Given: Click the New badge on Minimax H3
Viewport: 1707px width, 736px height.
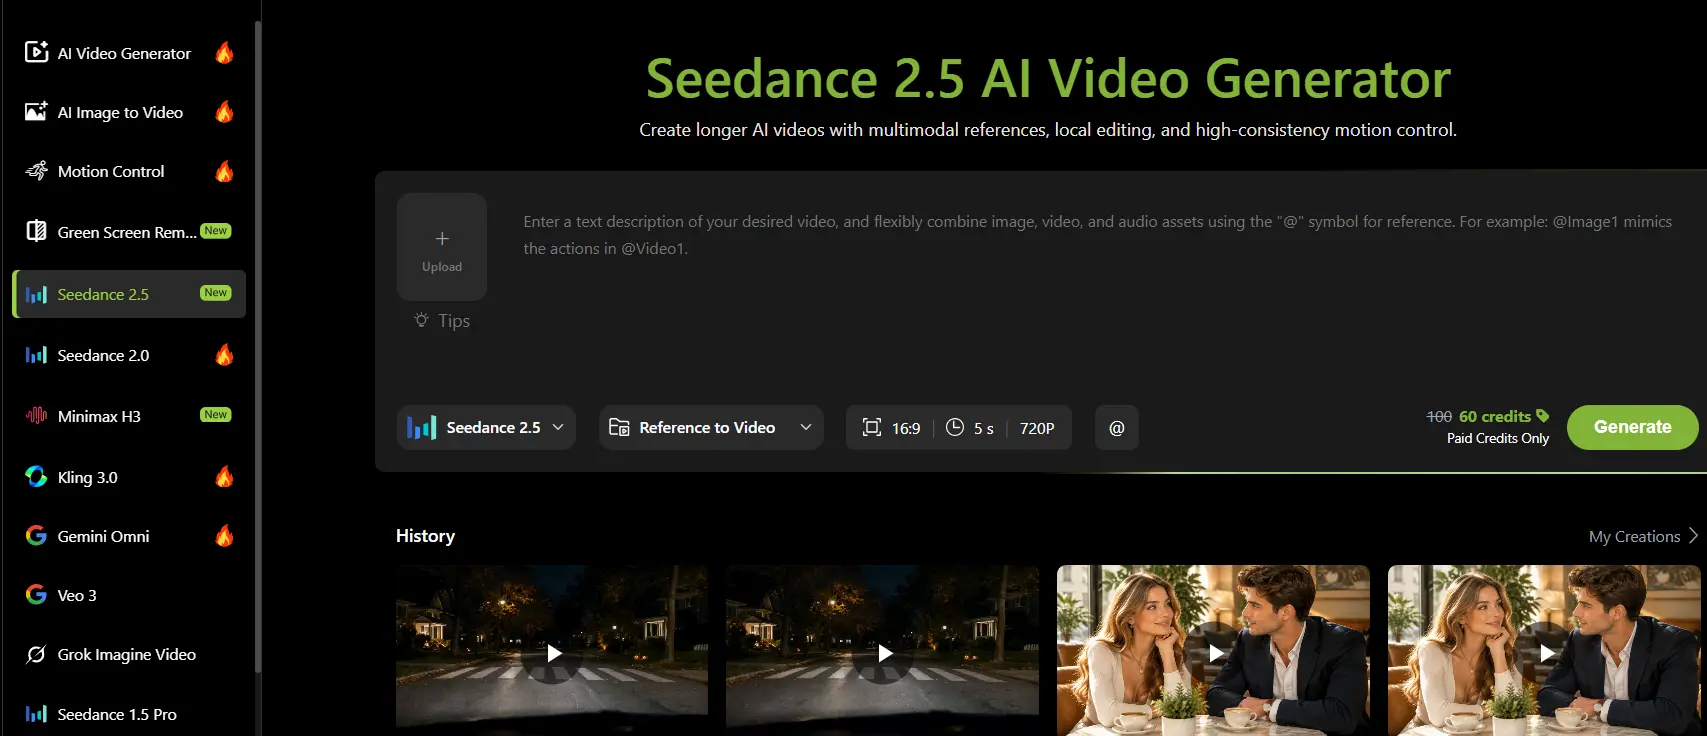Looking at the screenshot, I should click(216, 415).
